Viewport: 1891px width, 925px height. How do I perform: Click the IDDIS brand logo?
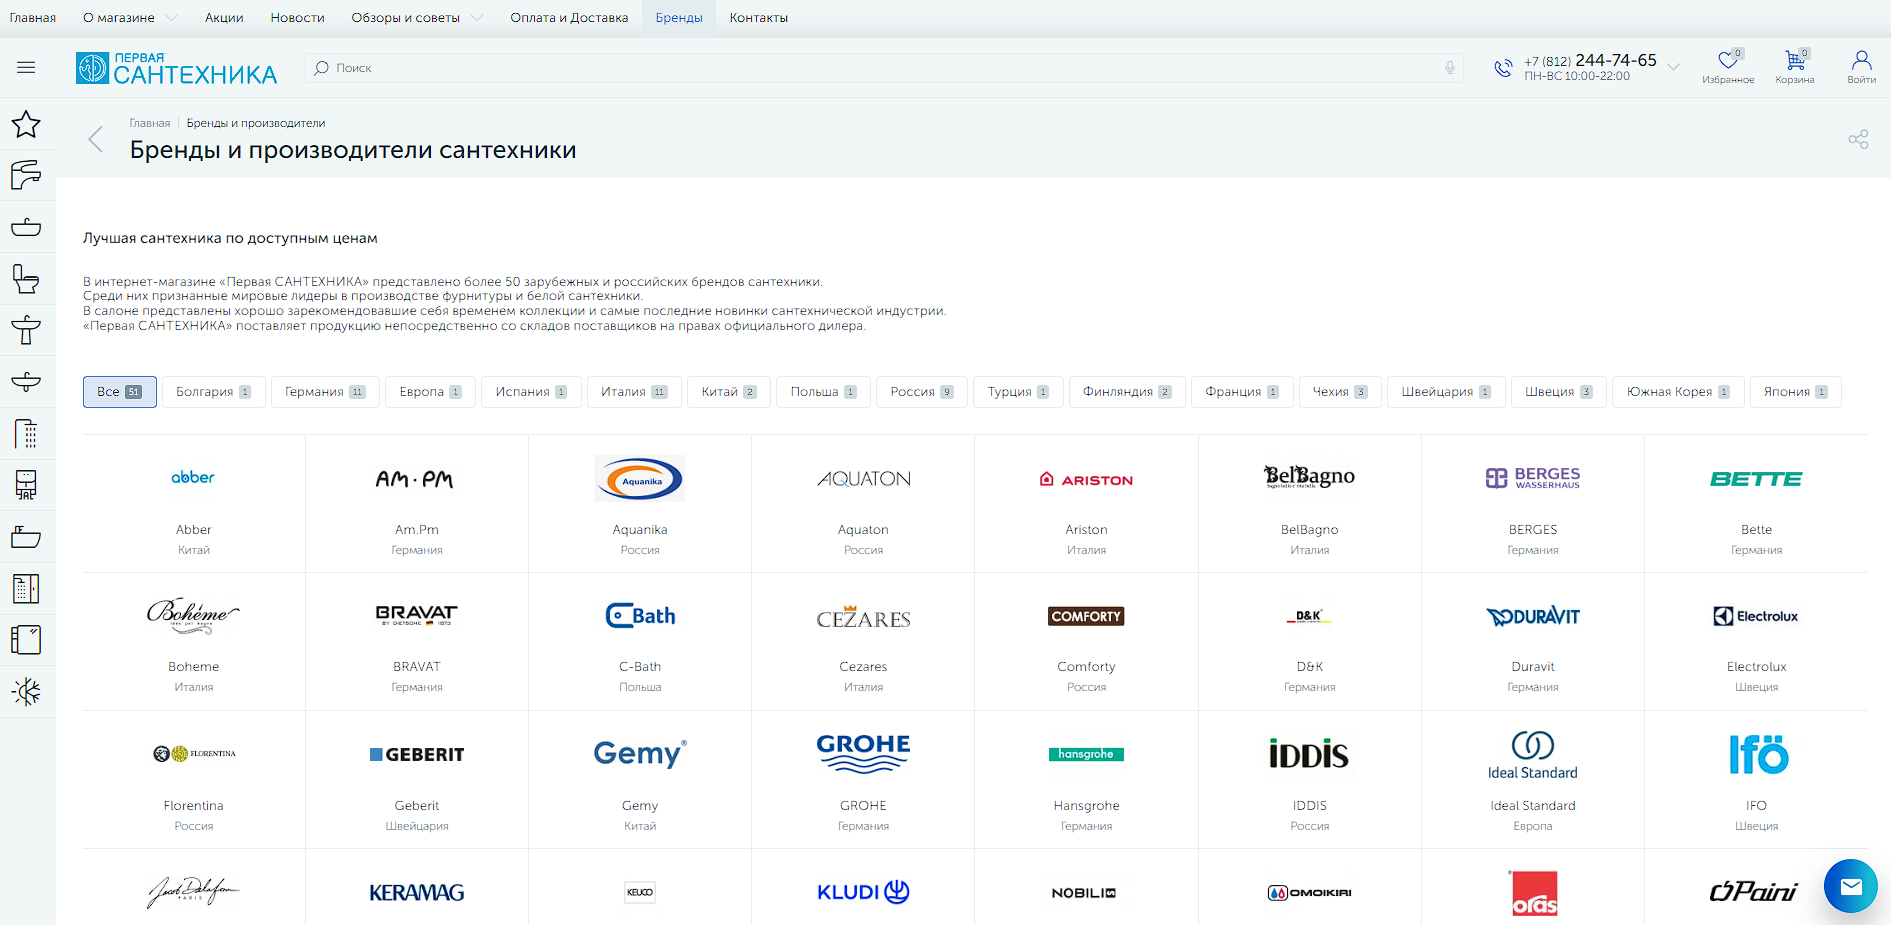click(1309, 754)
